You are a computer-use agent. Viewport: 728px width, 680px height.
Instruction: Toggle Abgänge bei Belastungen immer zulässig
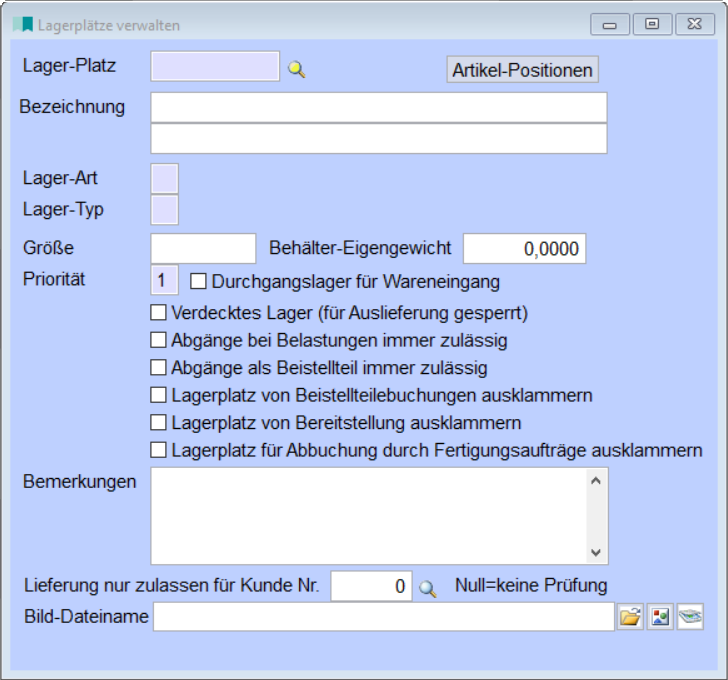158,340
